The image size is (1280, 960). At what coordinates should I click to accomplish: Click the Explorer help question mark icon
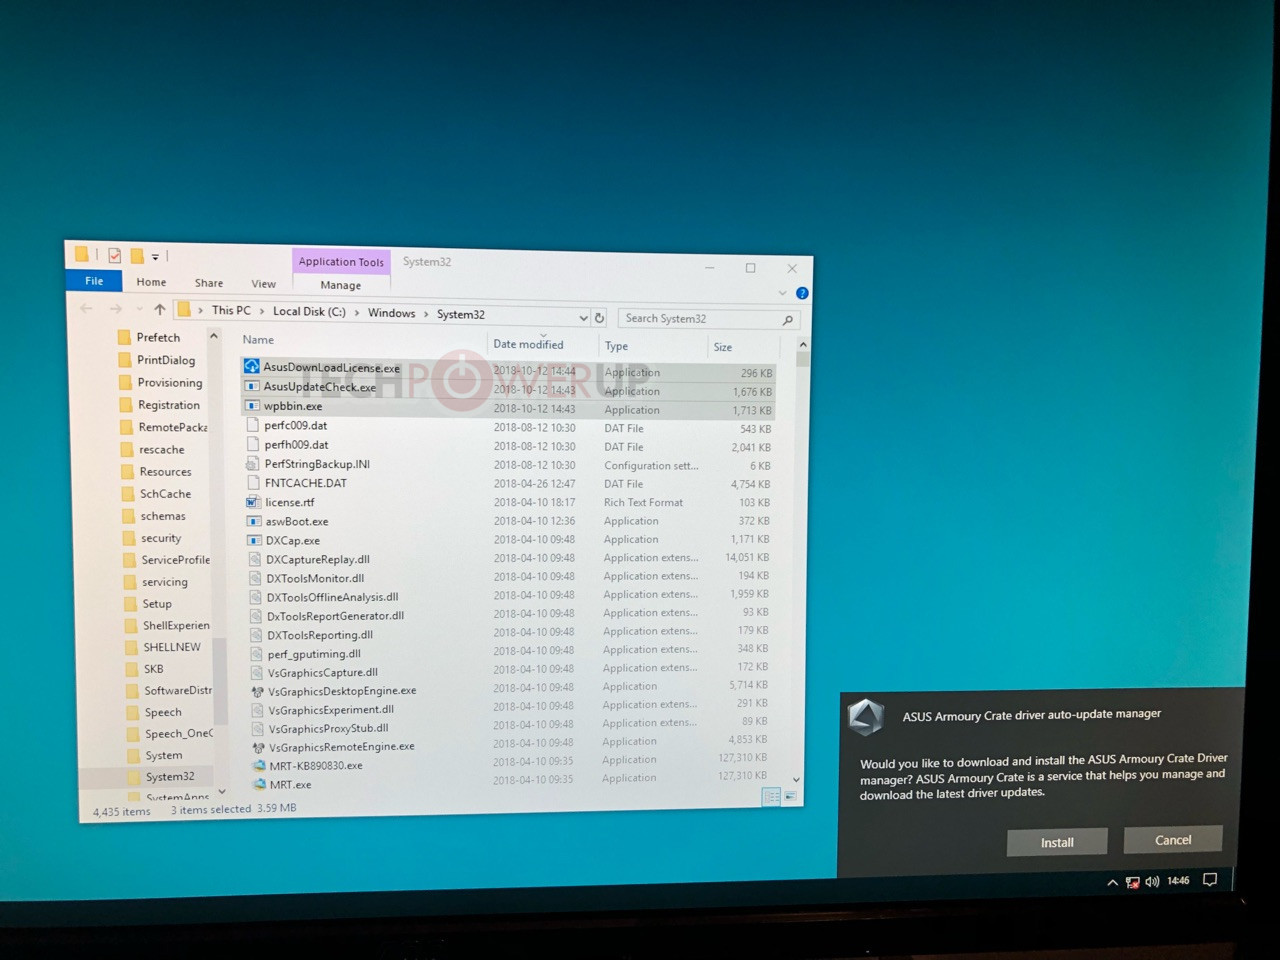pos(802,293)
